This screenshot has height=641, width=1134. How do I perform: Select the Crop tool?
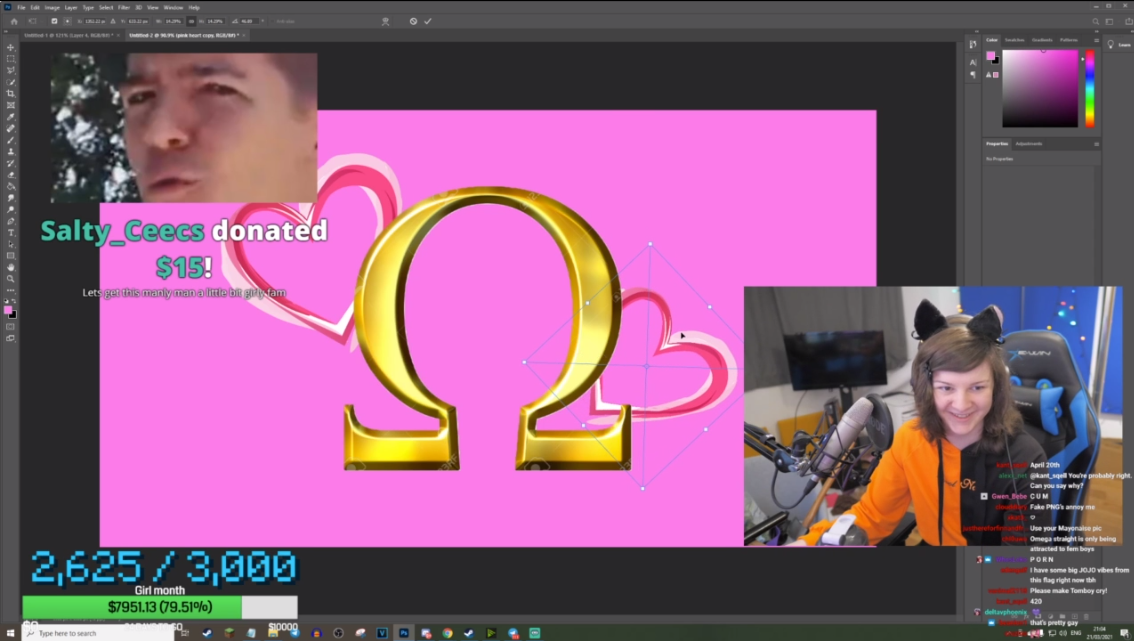[x=11, y=93]
